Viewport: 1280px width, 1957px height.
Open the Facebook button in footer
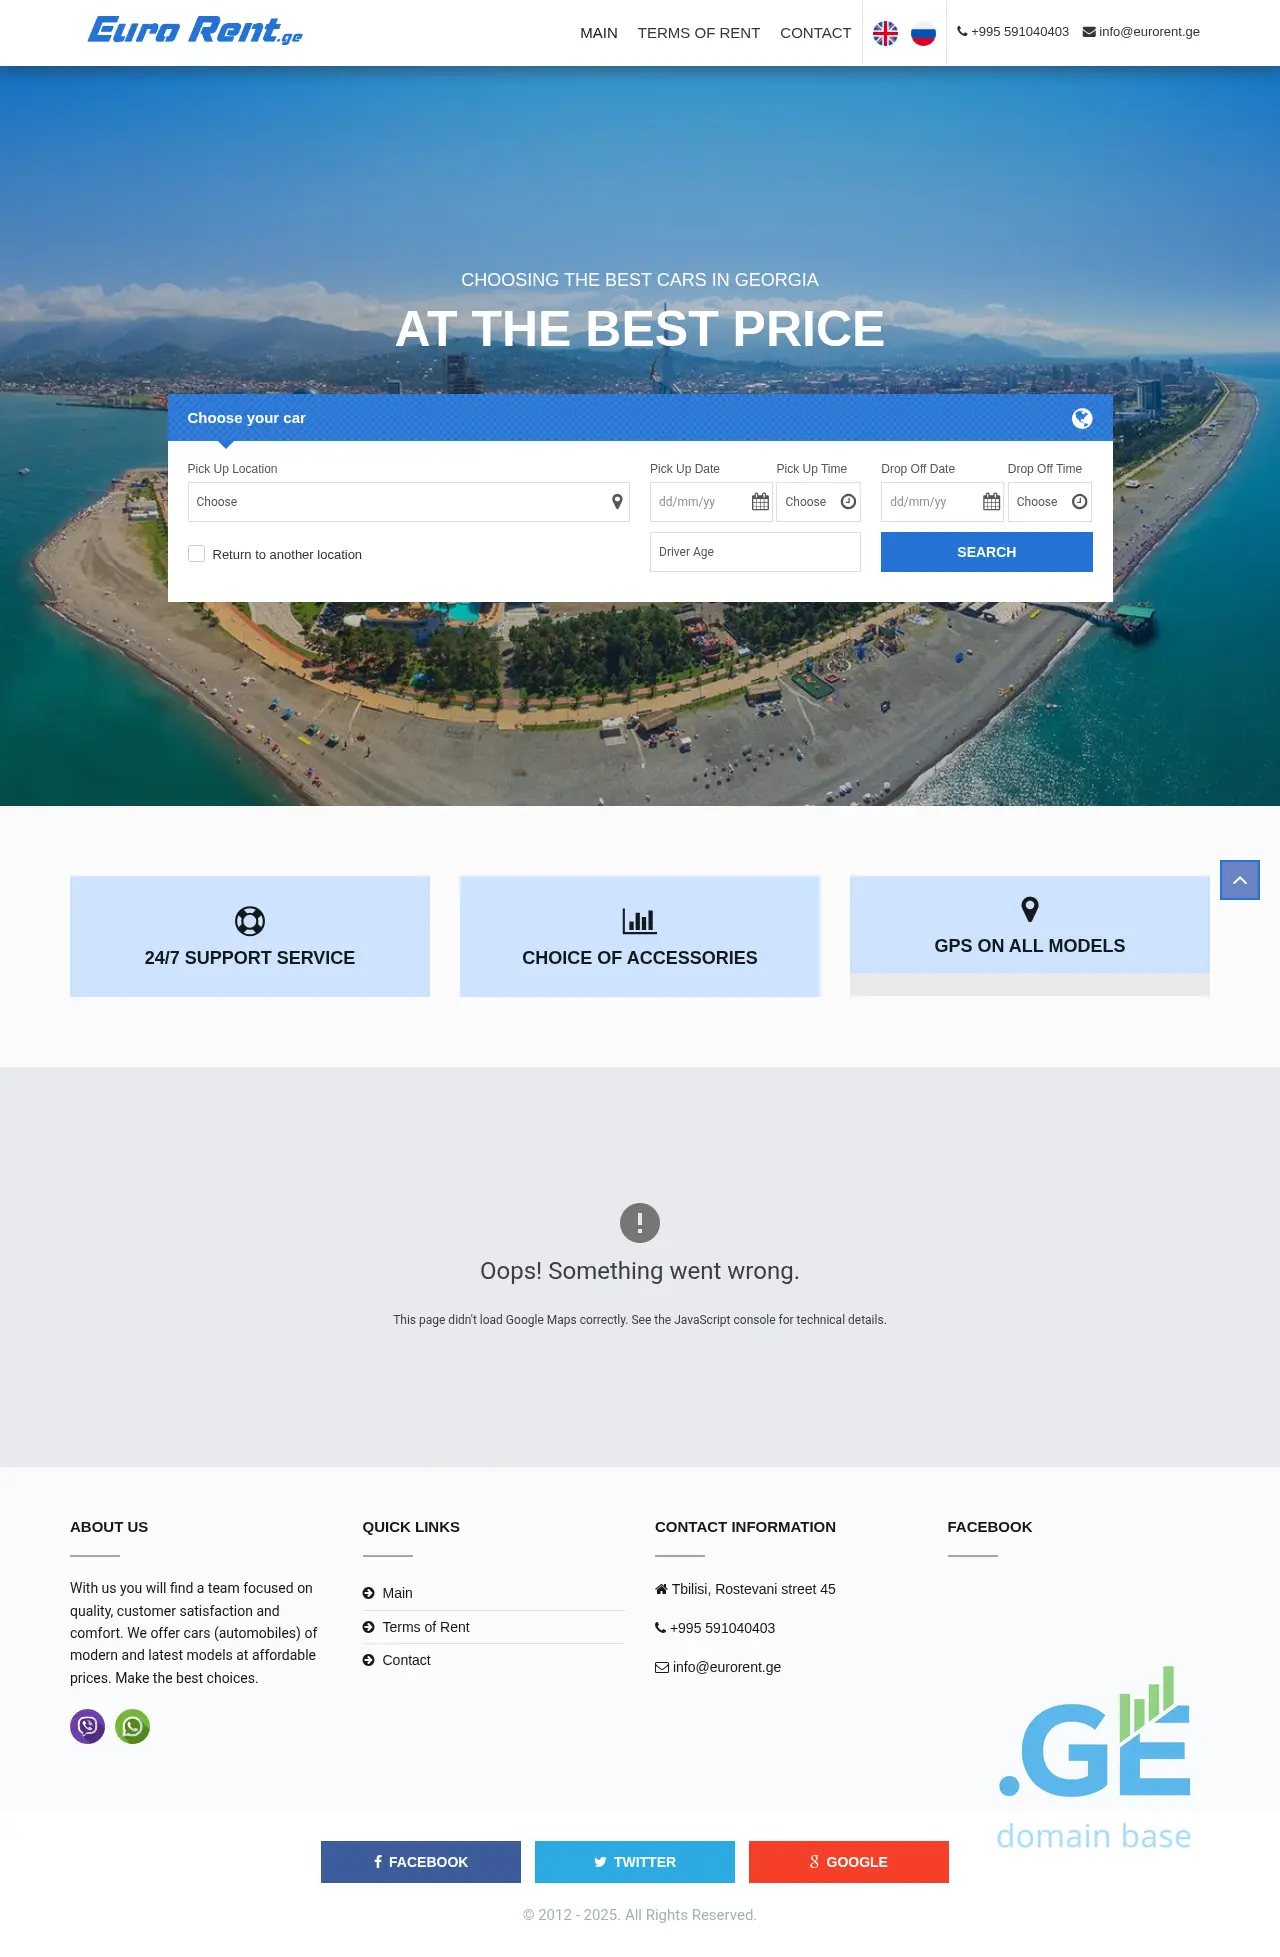click(x=420, y=1862)
